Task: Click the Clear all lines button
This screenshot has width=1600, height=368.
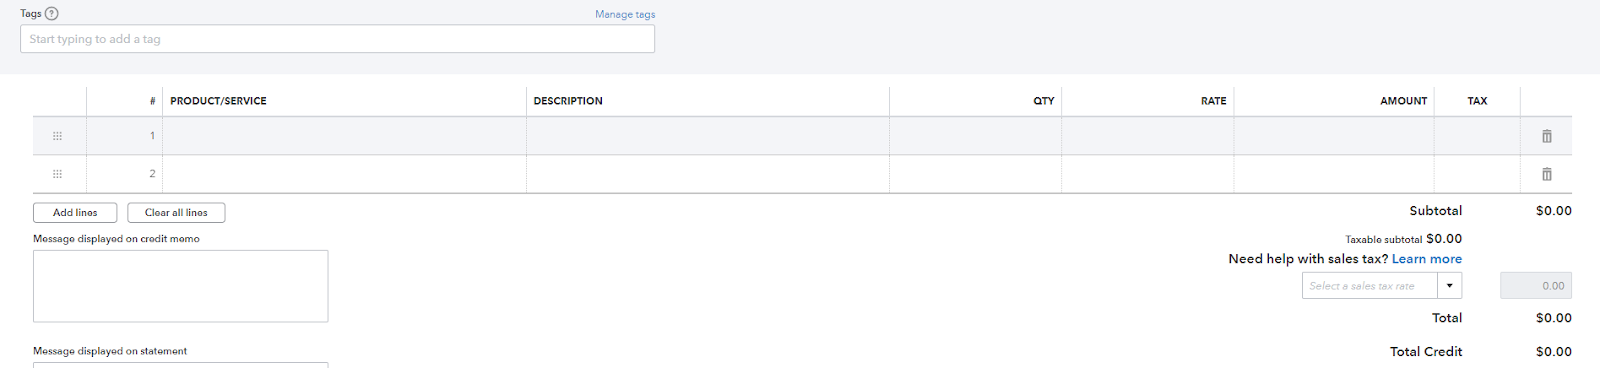Action: point(176,213)
